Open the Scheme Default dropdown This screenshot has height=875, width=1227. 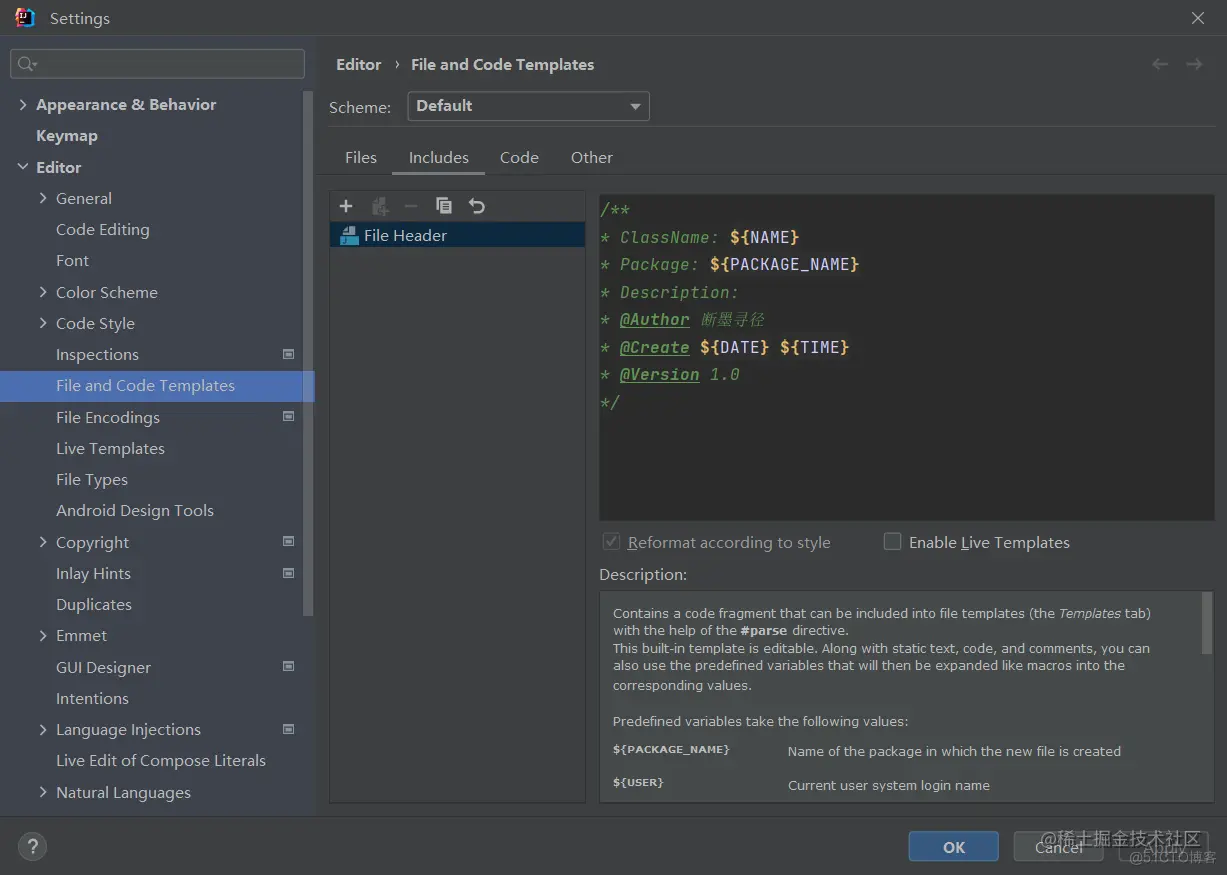(528, 106)
